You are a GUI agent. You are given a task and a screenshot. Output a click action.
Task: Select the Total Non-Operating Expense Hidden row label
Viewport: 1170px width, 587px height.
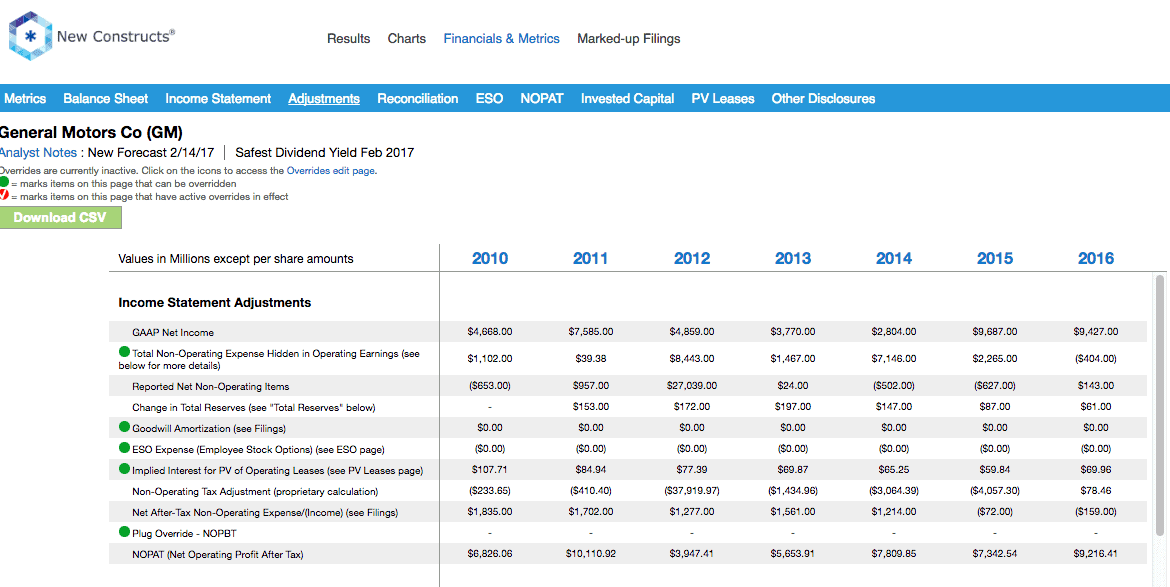coord(269,360)
